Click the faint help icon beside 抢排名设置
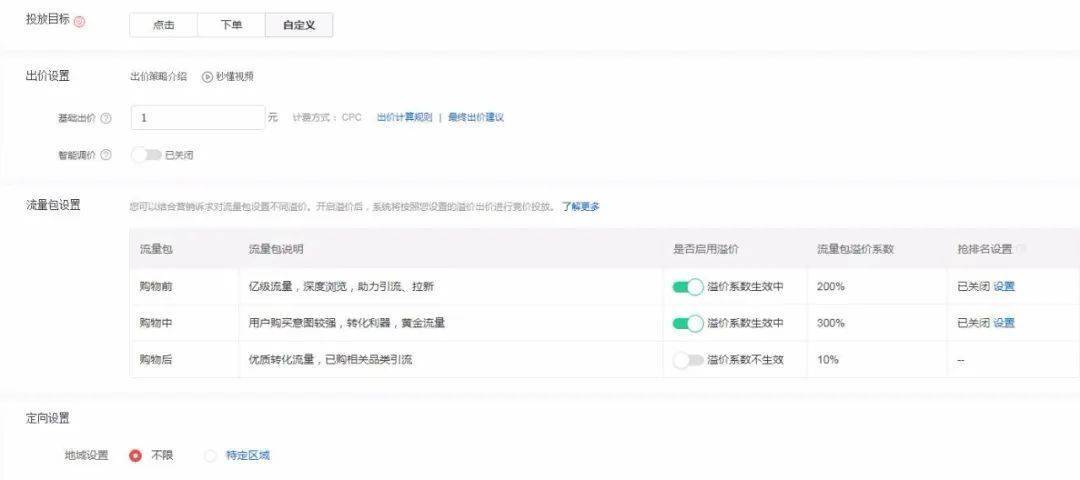This screenshot has height=480, width=1080. 1021,249
